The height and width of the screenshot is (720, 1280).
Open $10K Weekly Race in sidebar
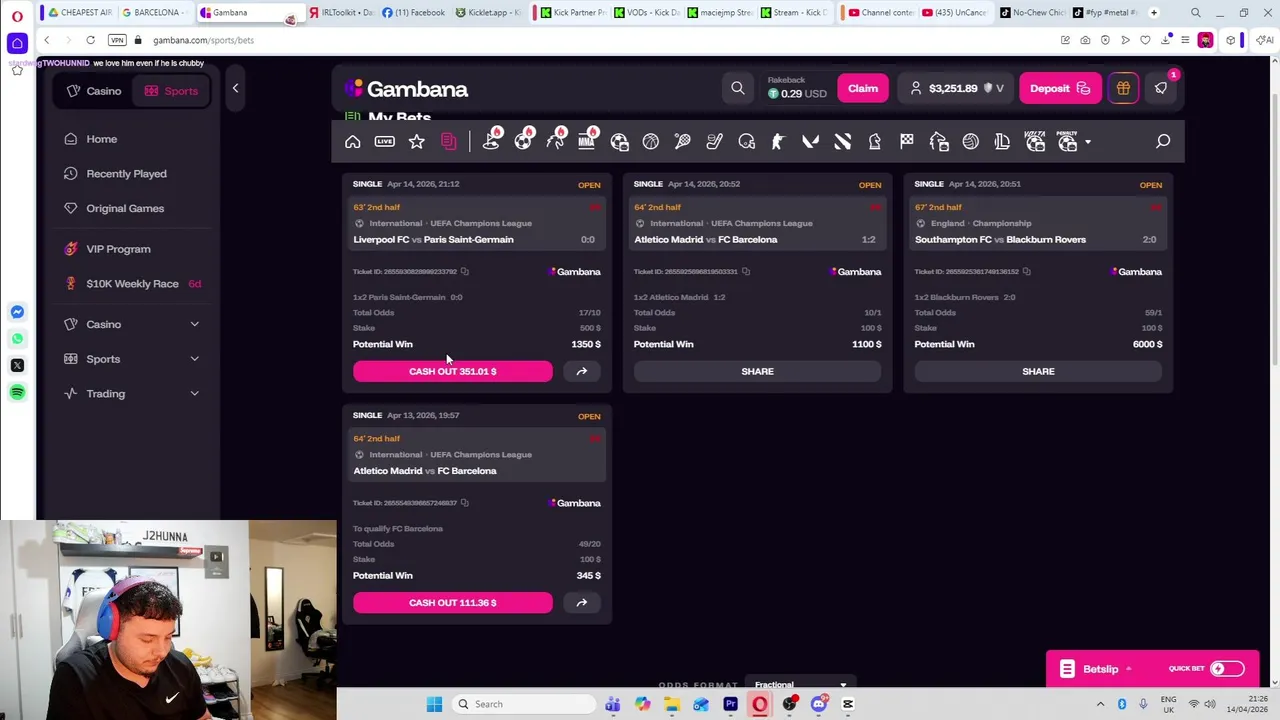(x=132, y=284)
